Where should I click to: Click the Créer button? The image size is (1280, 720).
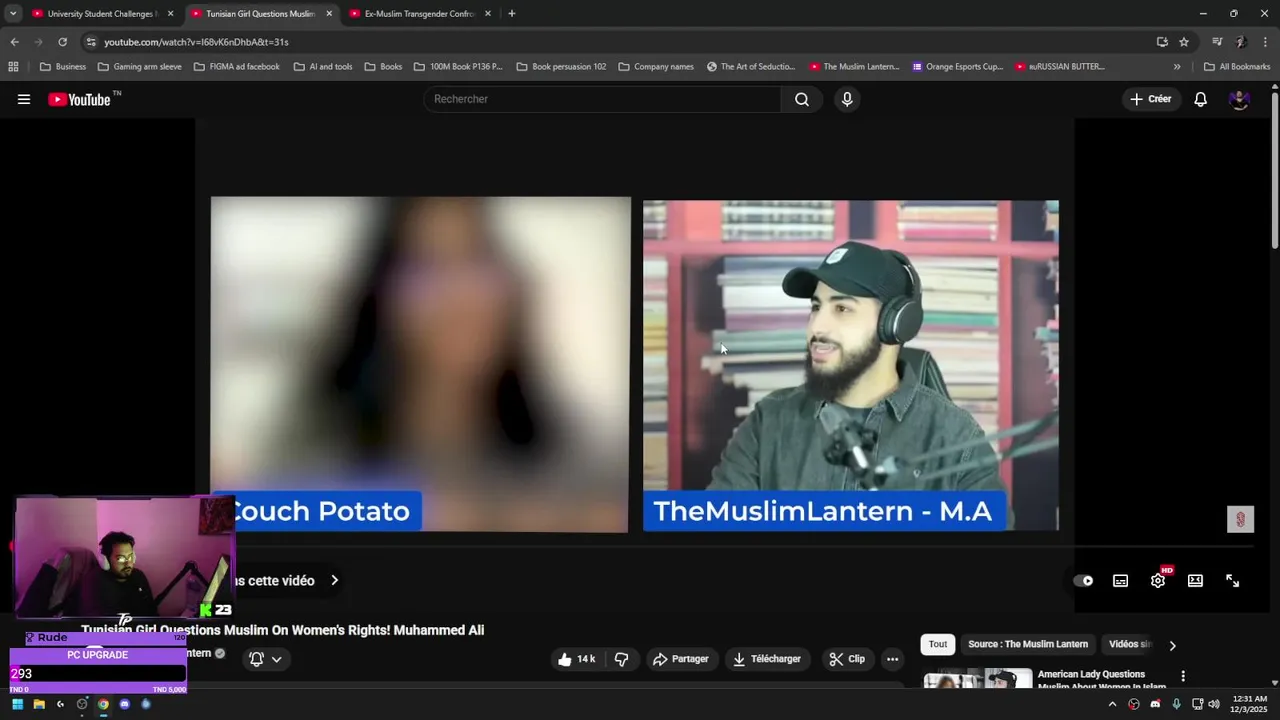pyautogui.click(x=1150, y=99)
